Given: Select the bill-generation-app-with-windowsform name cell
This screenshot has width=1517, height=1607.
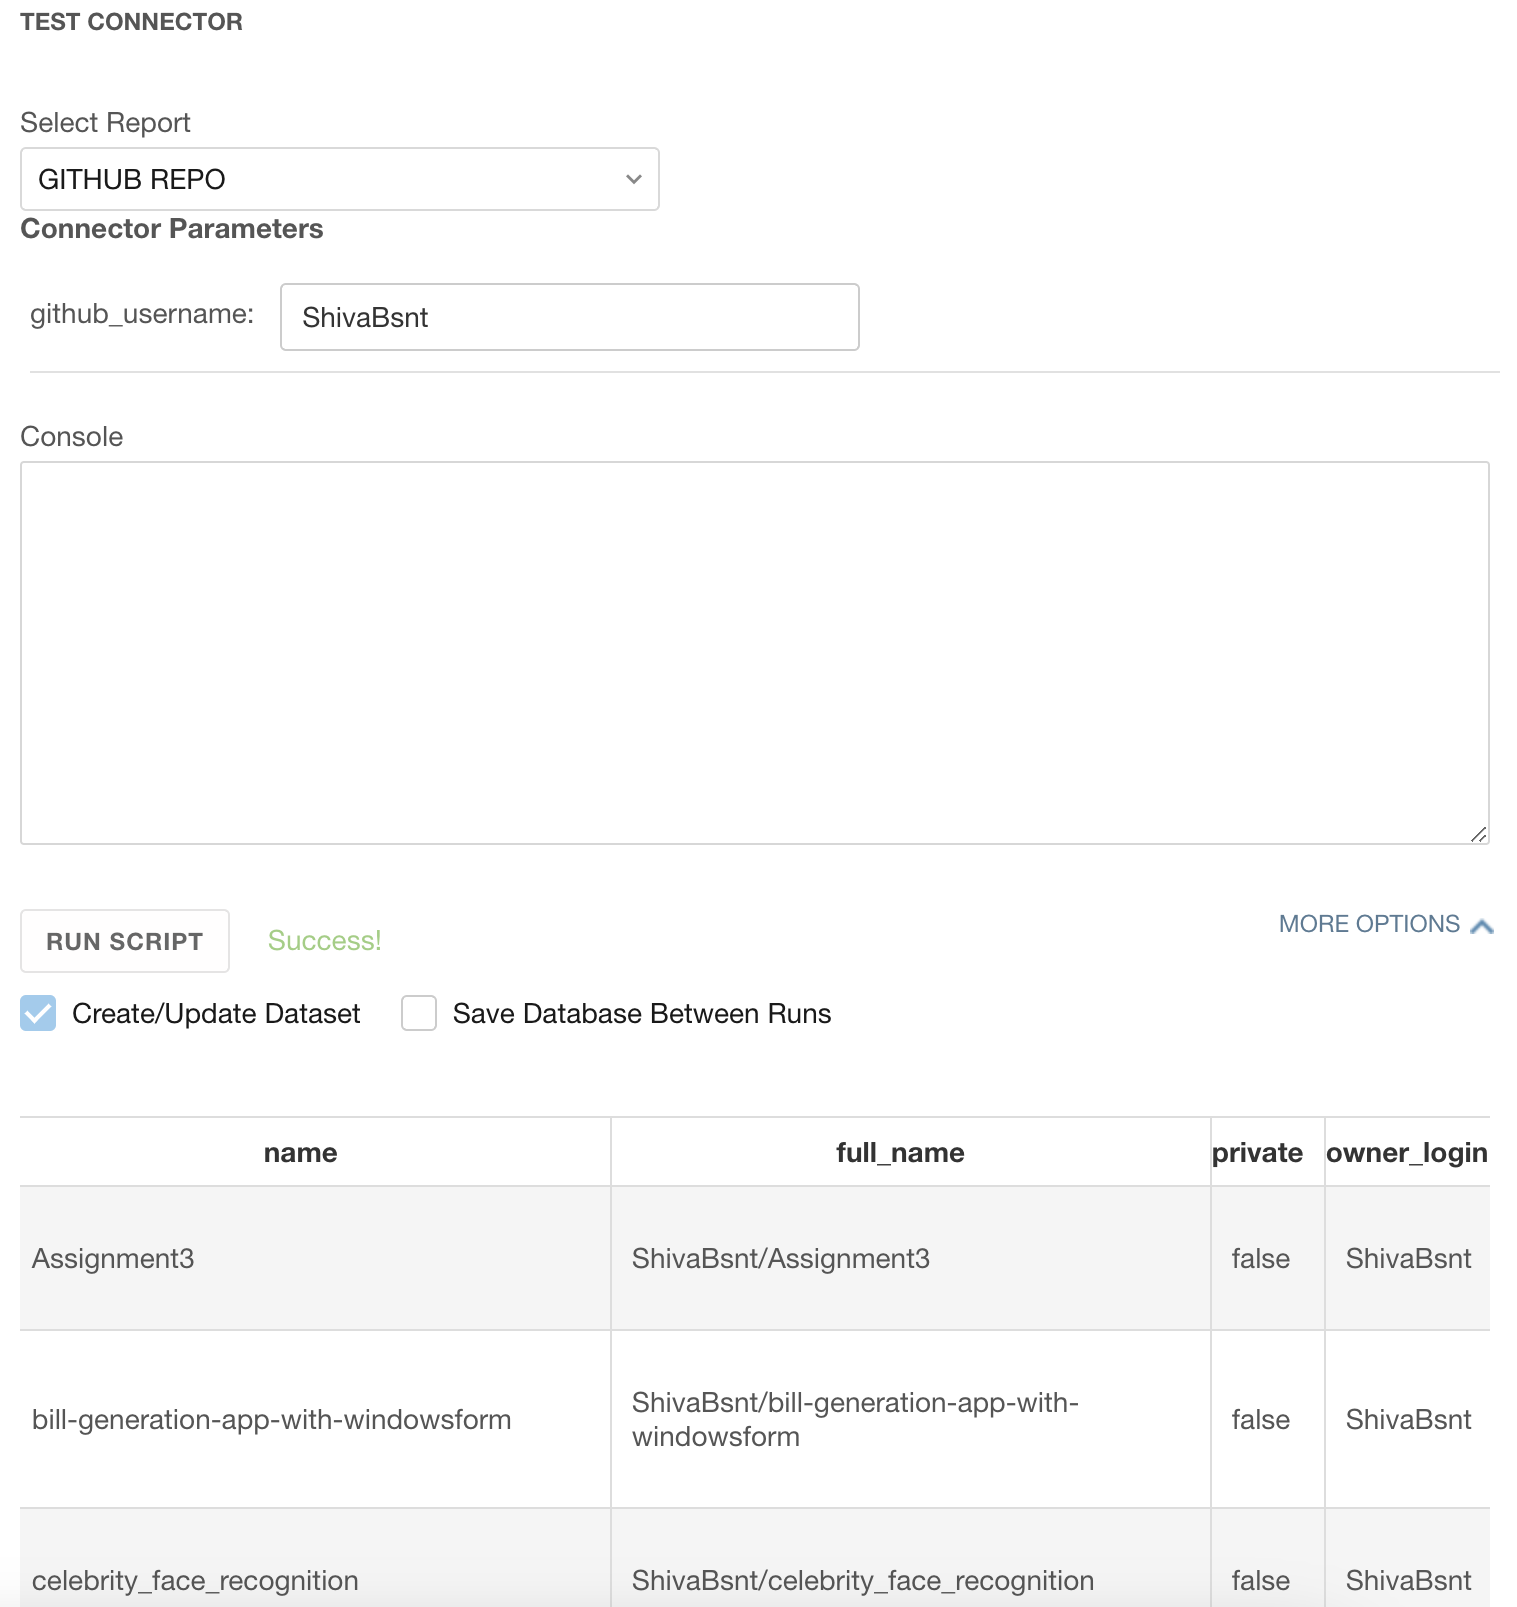Looking at the screenshot, I should click(271, 1419).
